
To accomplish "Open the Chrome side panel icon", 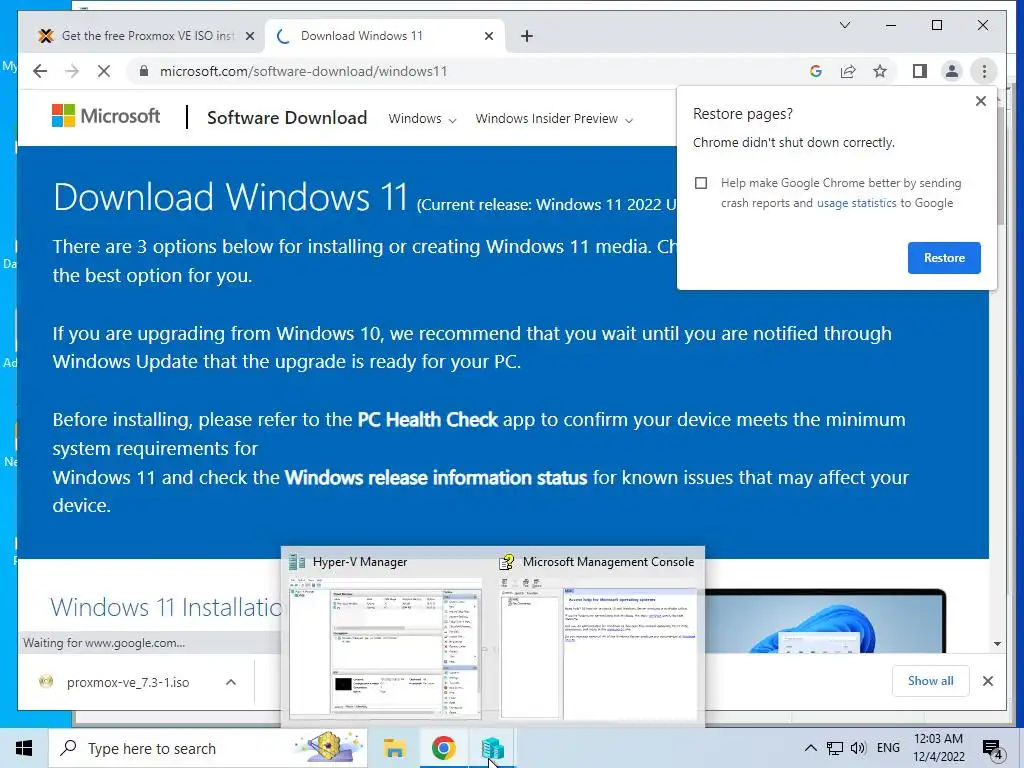I will (920, 71).
